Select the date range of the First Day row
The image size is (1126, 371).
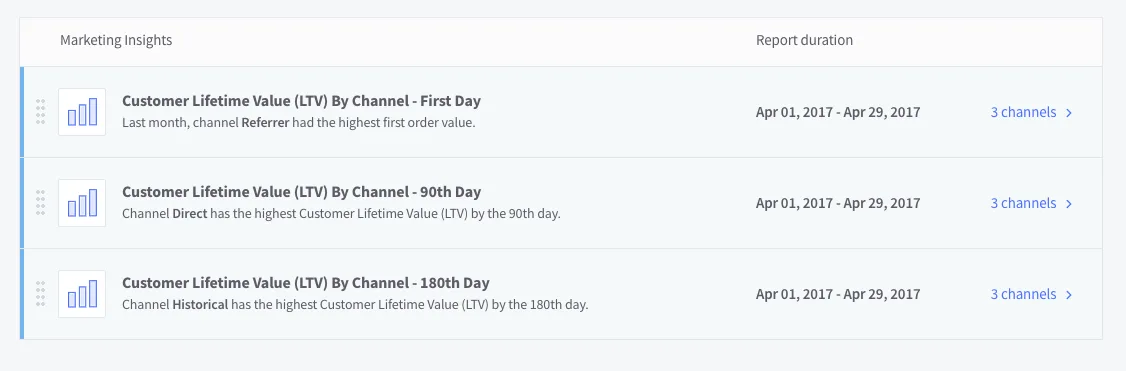click(838, 112)
